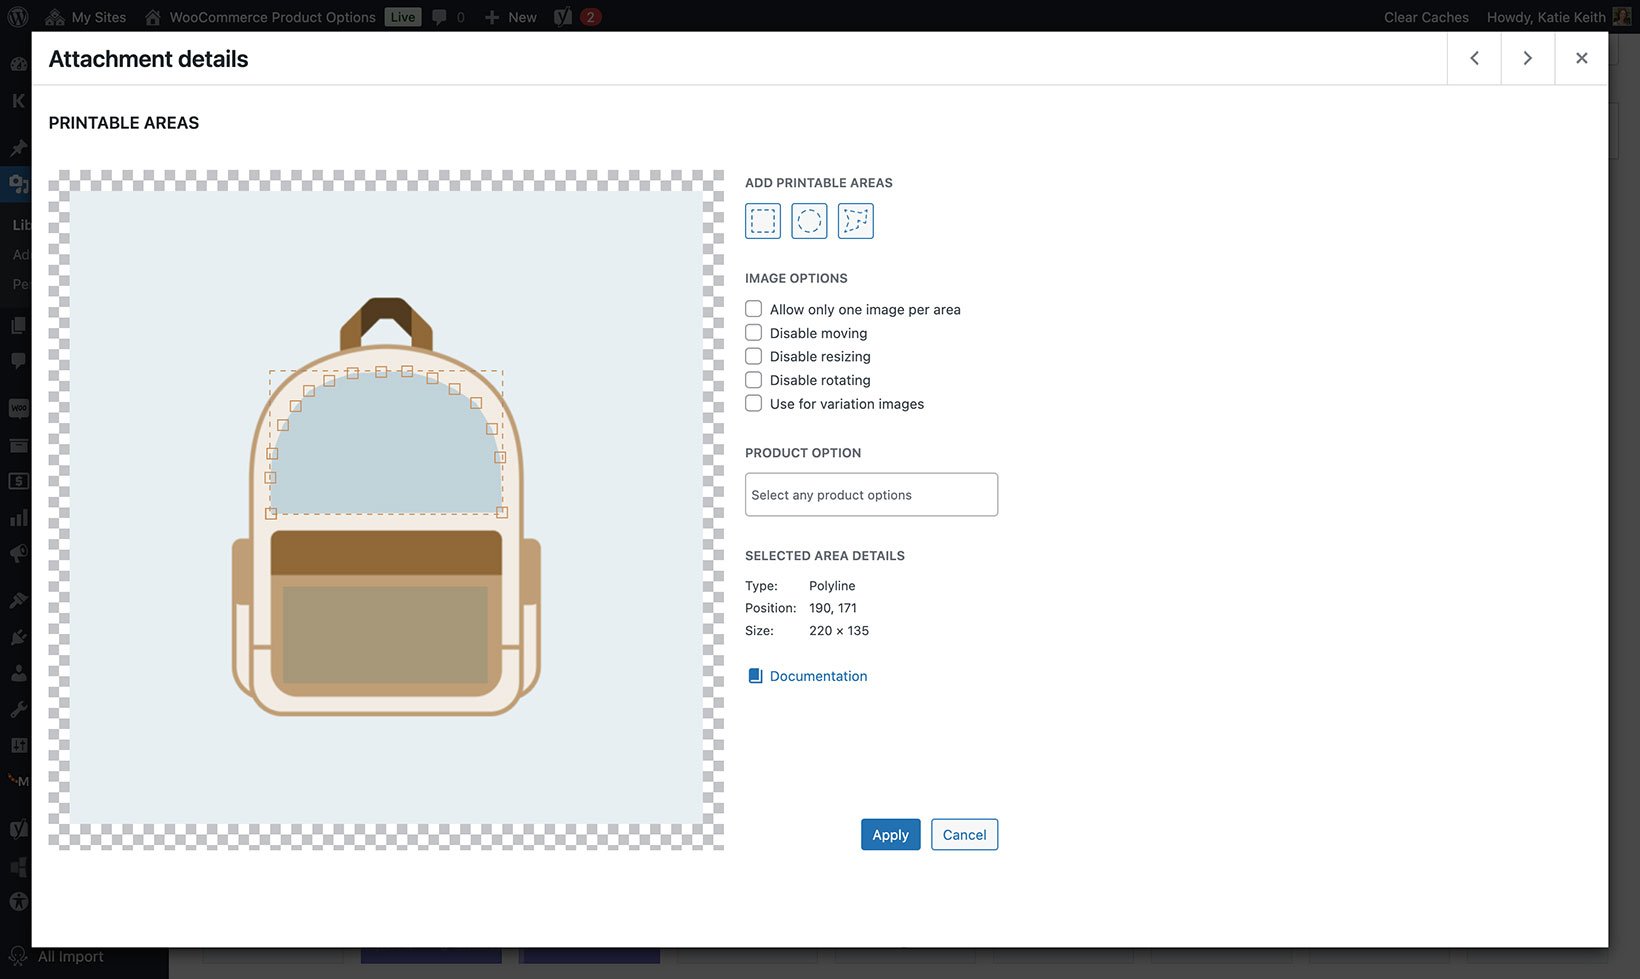The height and width of the screenshot is (979, 1640).
Task: Click WooCommerce Product Options in the admin bar
Action: click(270, 16)
